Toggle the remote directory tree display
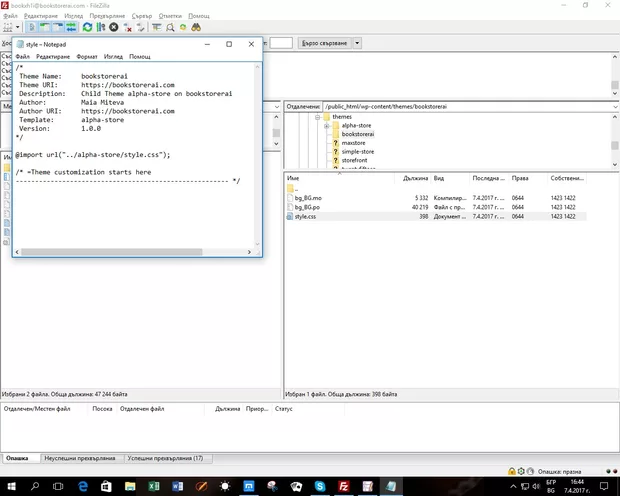The width and height of the screenshot is (620, 496). (x=58, y=27)
